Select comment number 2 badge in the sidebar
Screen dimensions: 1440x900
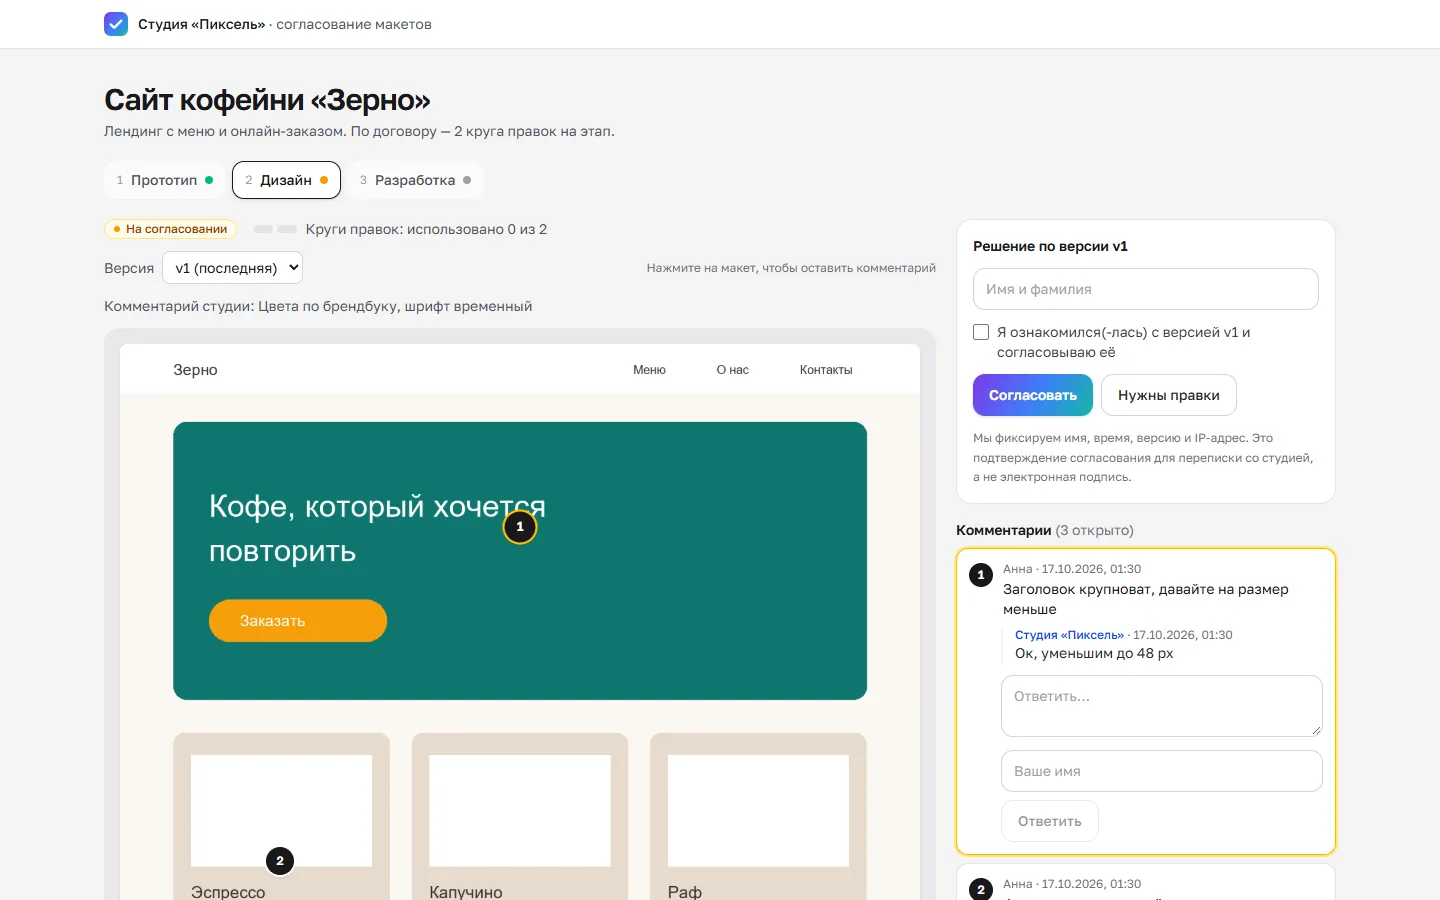pos(981,889)
